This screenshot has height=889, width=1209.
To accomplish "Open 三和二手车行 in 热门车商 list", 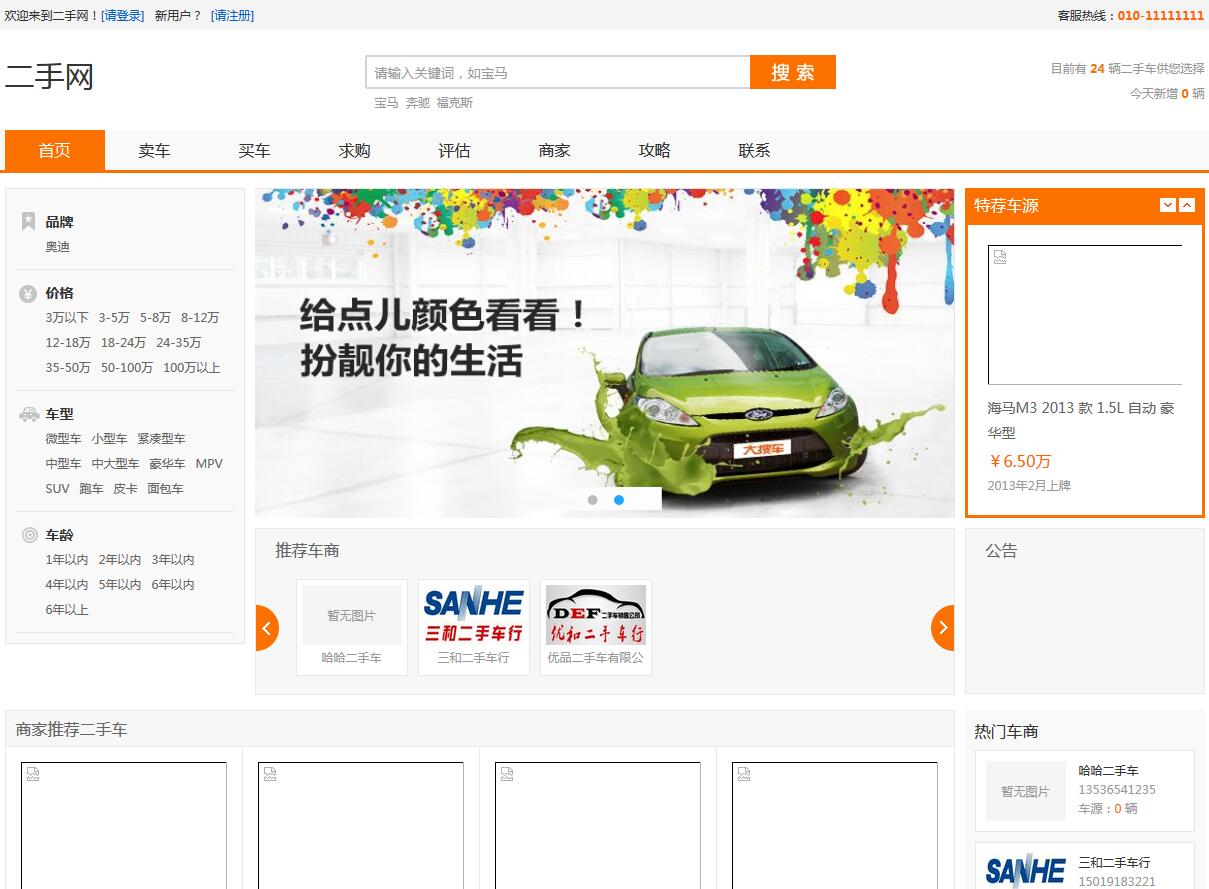I will [x=1114, y=862].
